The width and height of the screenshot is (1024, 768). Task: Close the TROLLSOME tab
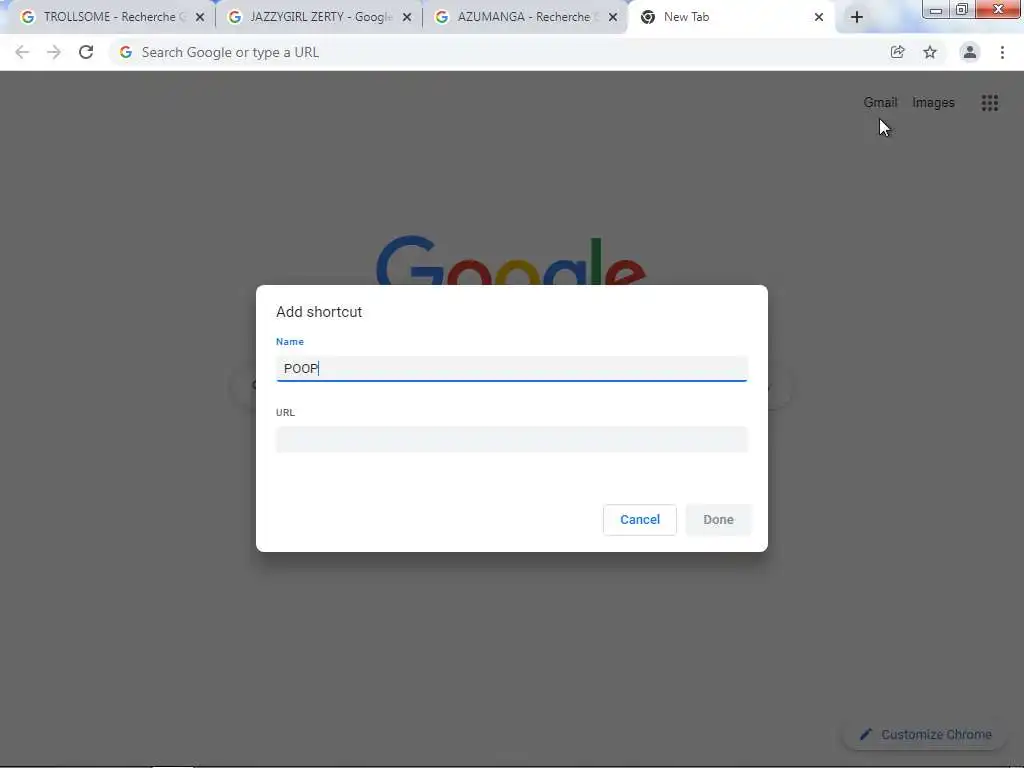(x=200, y=17)
